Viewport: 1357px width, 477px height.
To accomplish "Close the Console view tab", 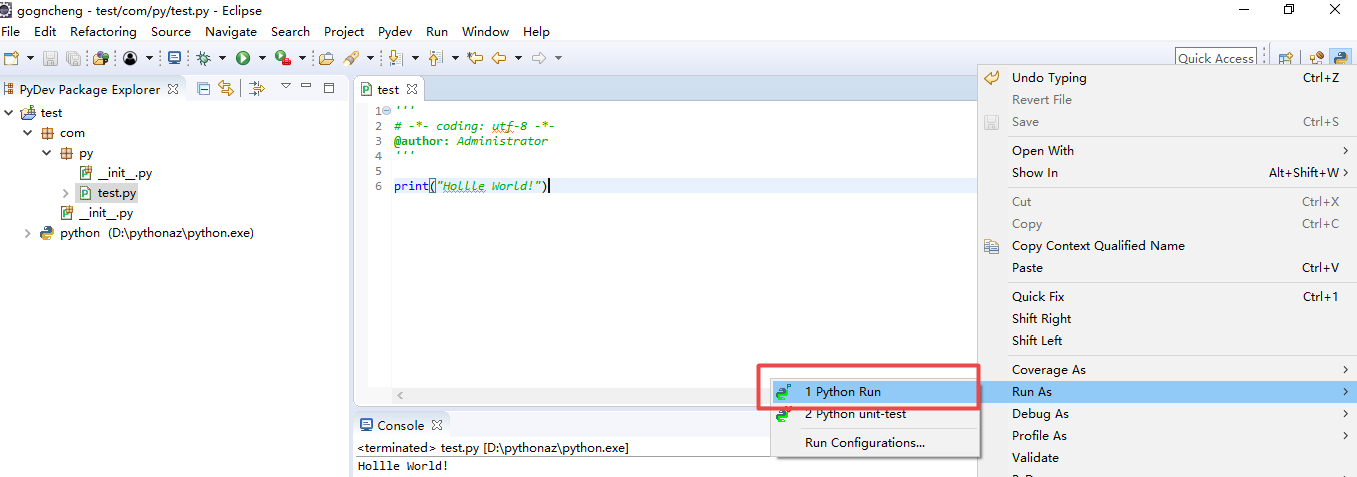I will click(x=435, y=425).
